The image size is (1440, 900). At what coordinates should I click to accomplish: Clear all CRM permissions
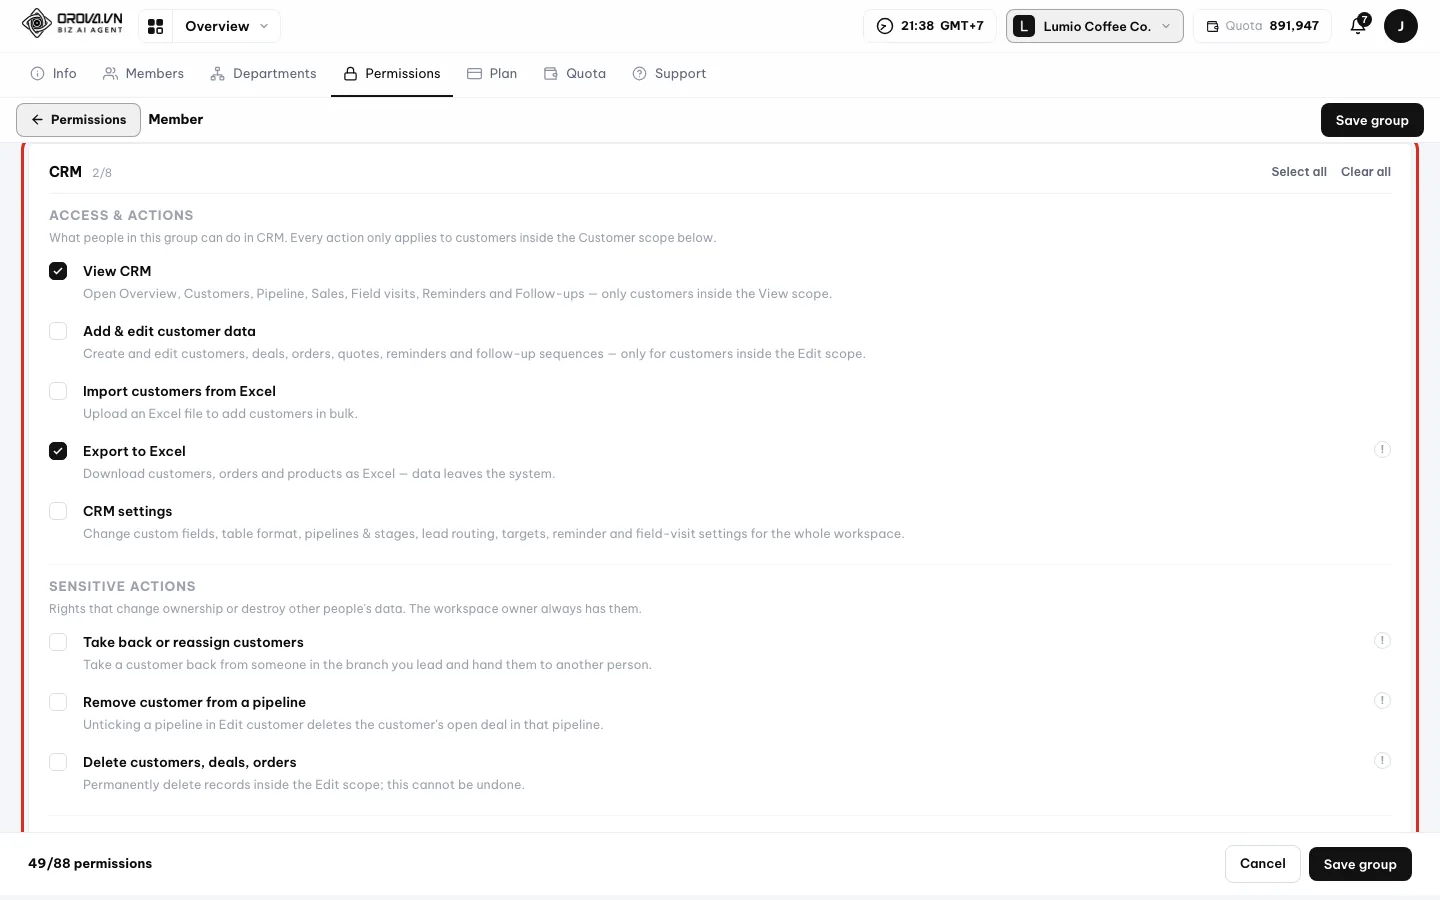click(1366, 172)
